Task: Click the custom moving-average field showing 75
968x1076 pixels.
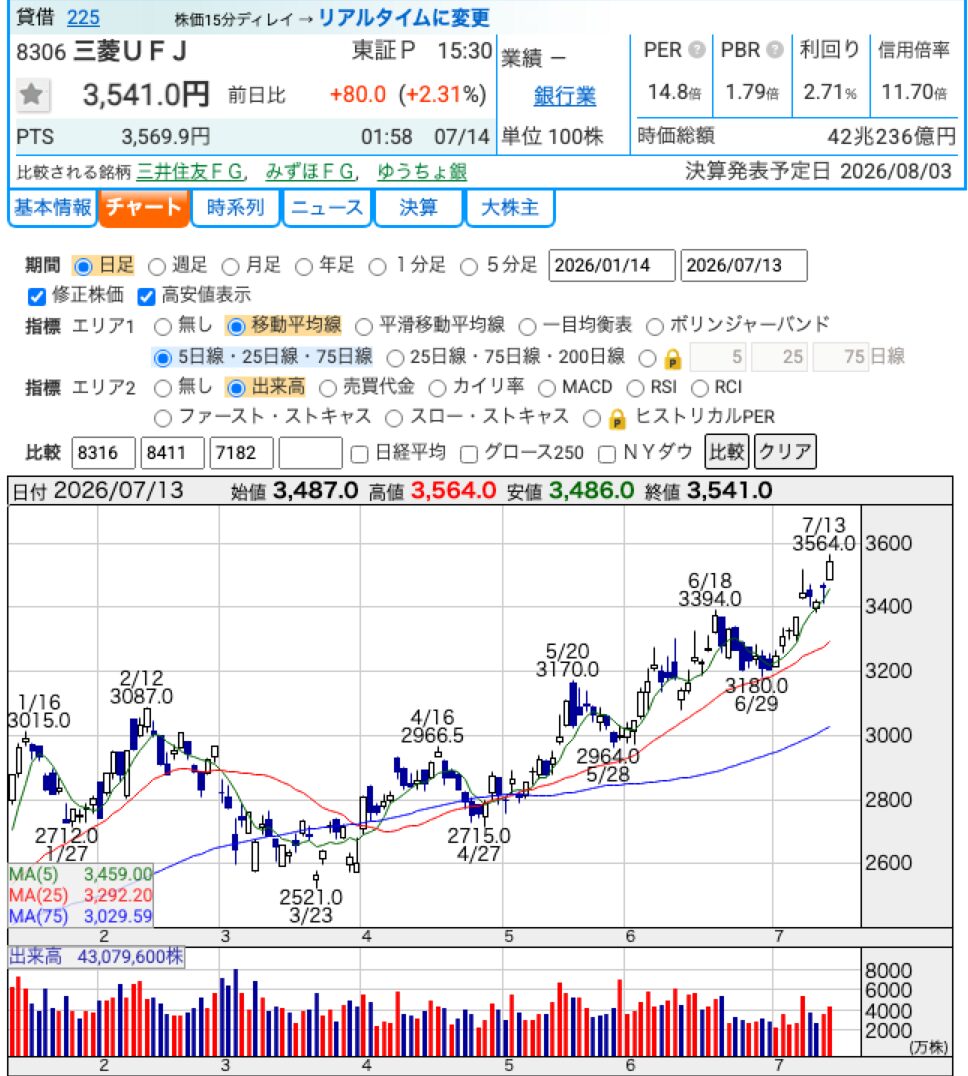Action: point(841,357)
